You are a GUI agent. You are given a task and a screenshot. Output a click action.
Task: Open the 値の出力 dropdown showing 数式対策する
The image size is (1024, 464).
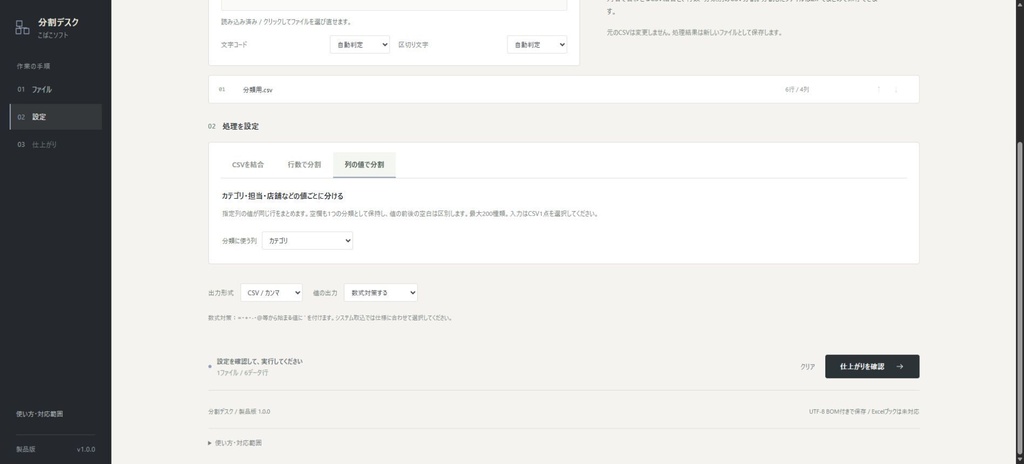pyautogui.click(x=381, y=293)
